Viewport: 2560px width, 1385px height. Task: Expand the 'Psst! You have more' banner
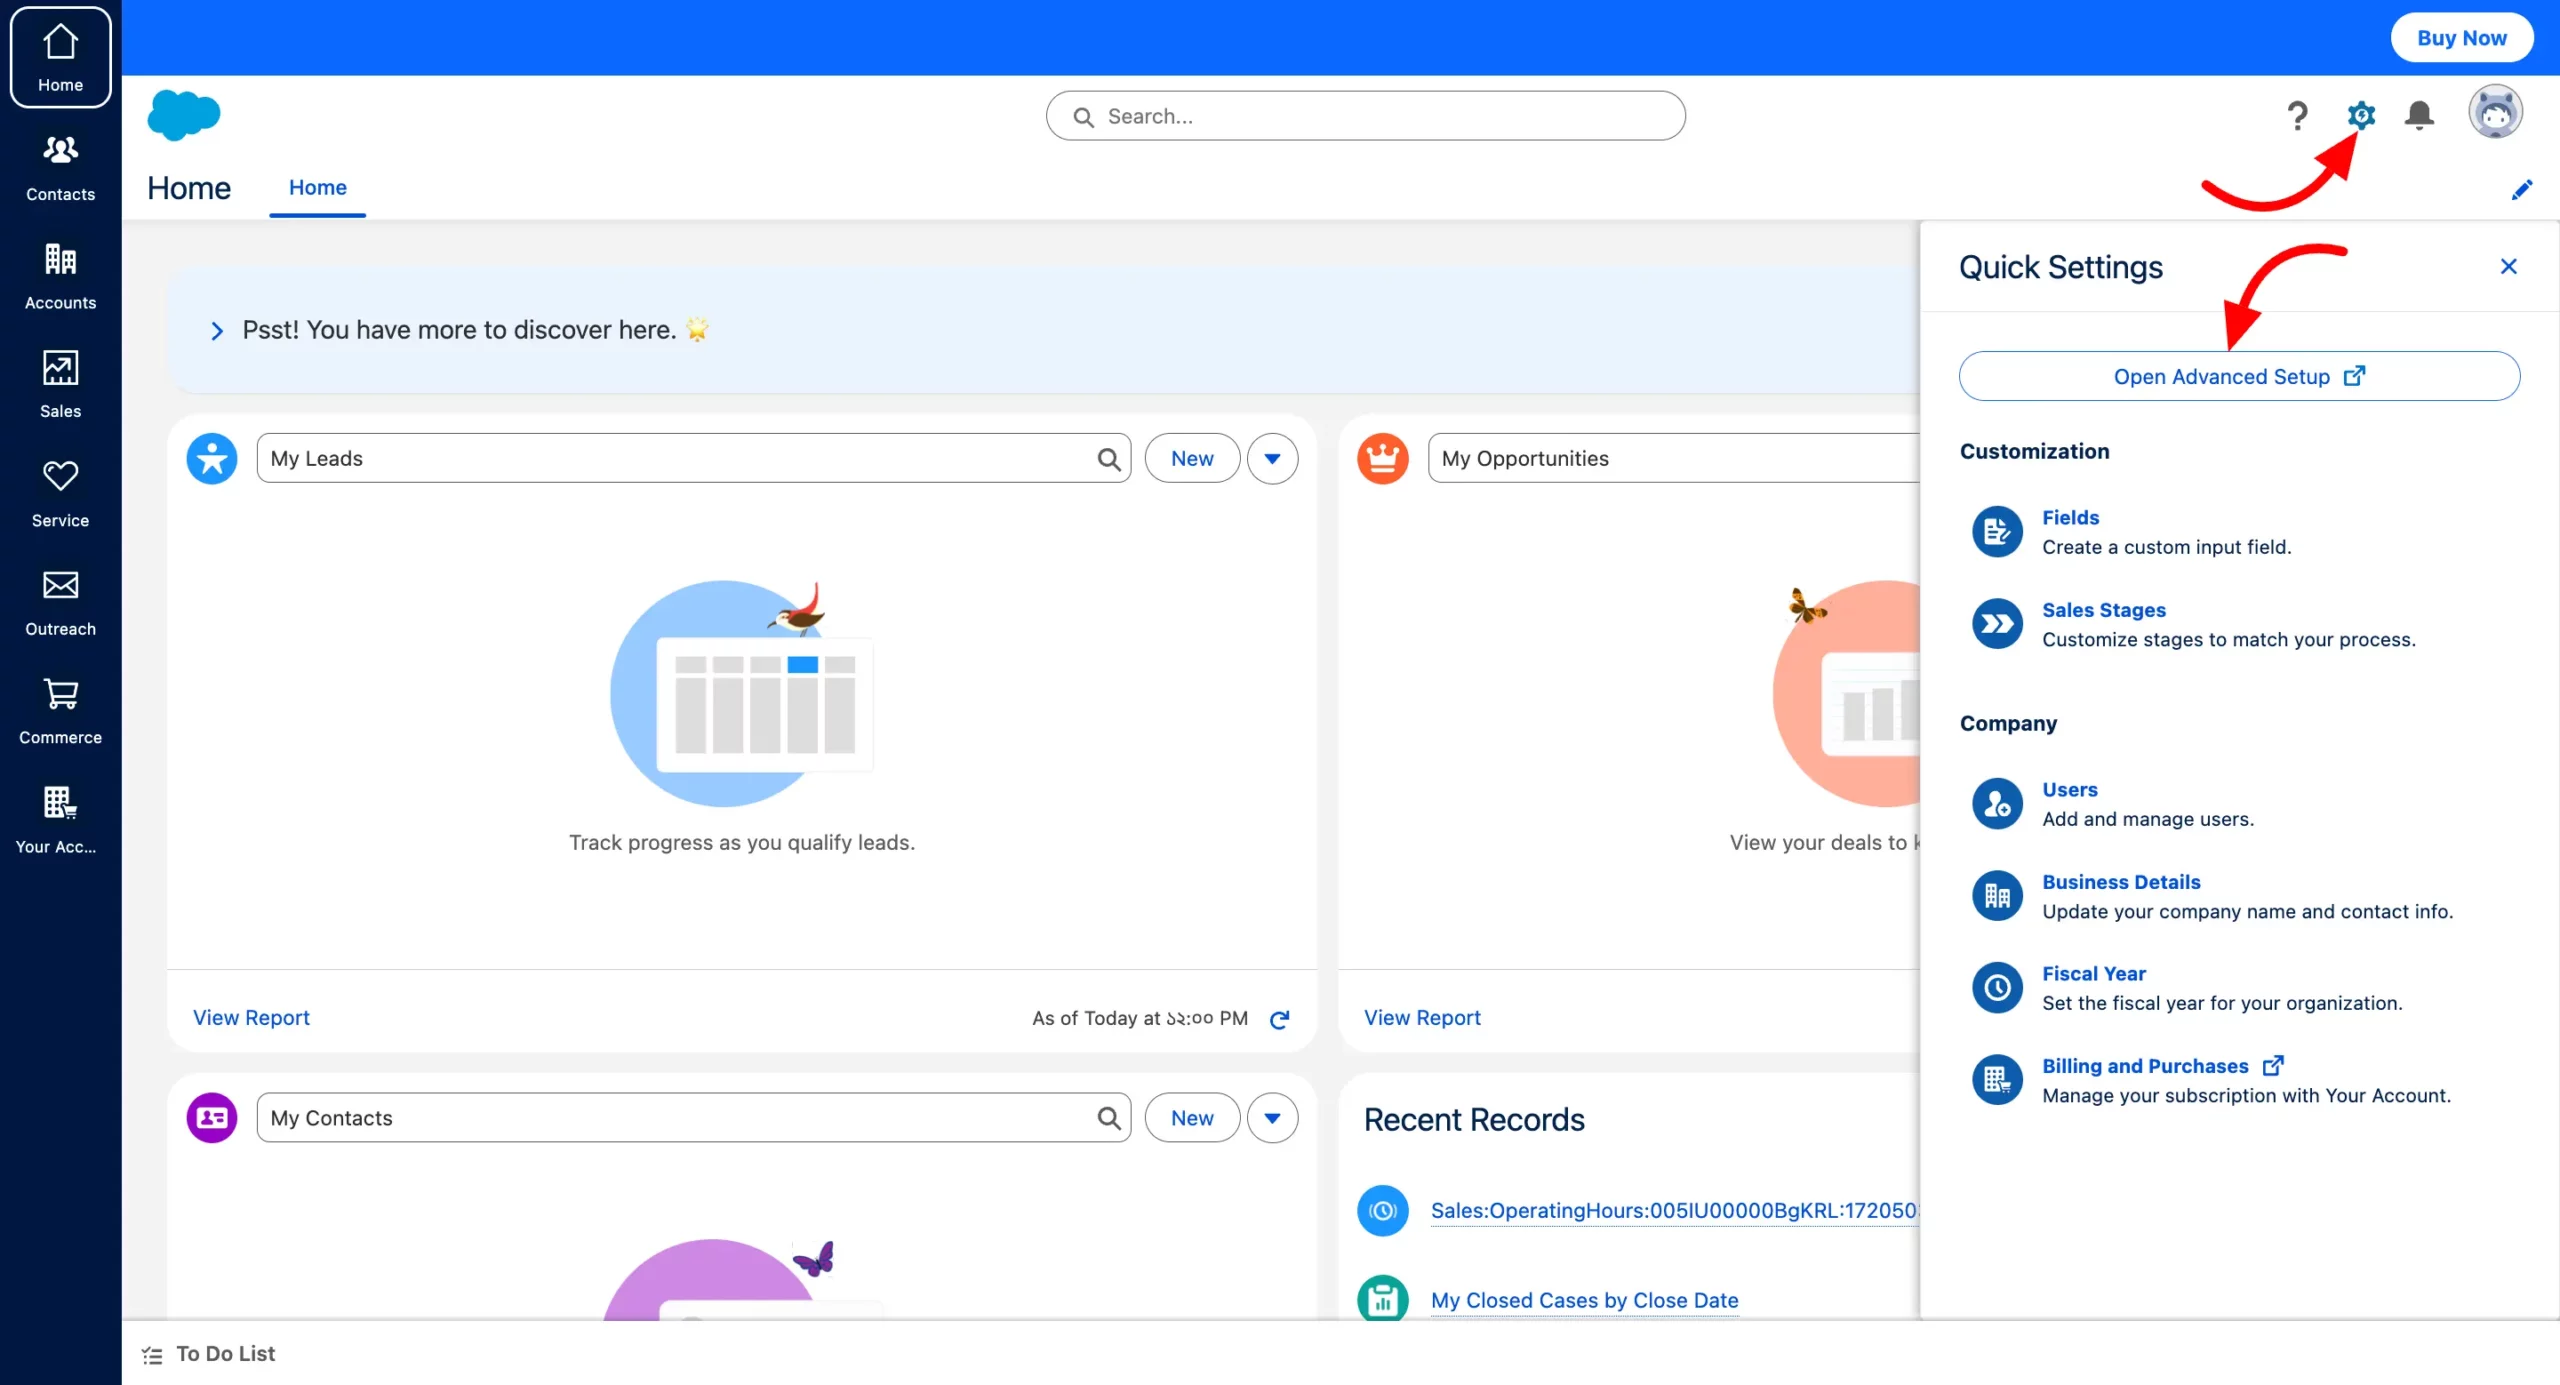coord(217,331)
